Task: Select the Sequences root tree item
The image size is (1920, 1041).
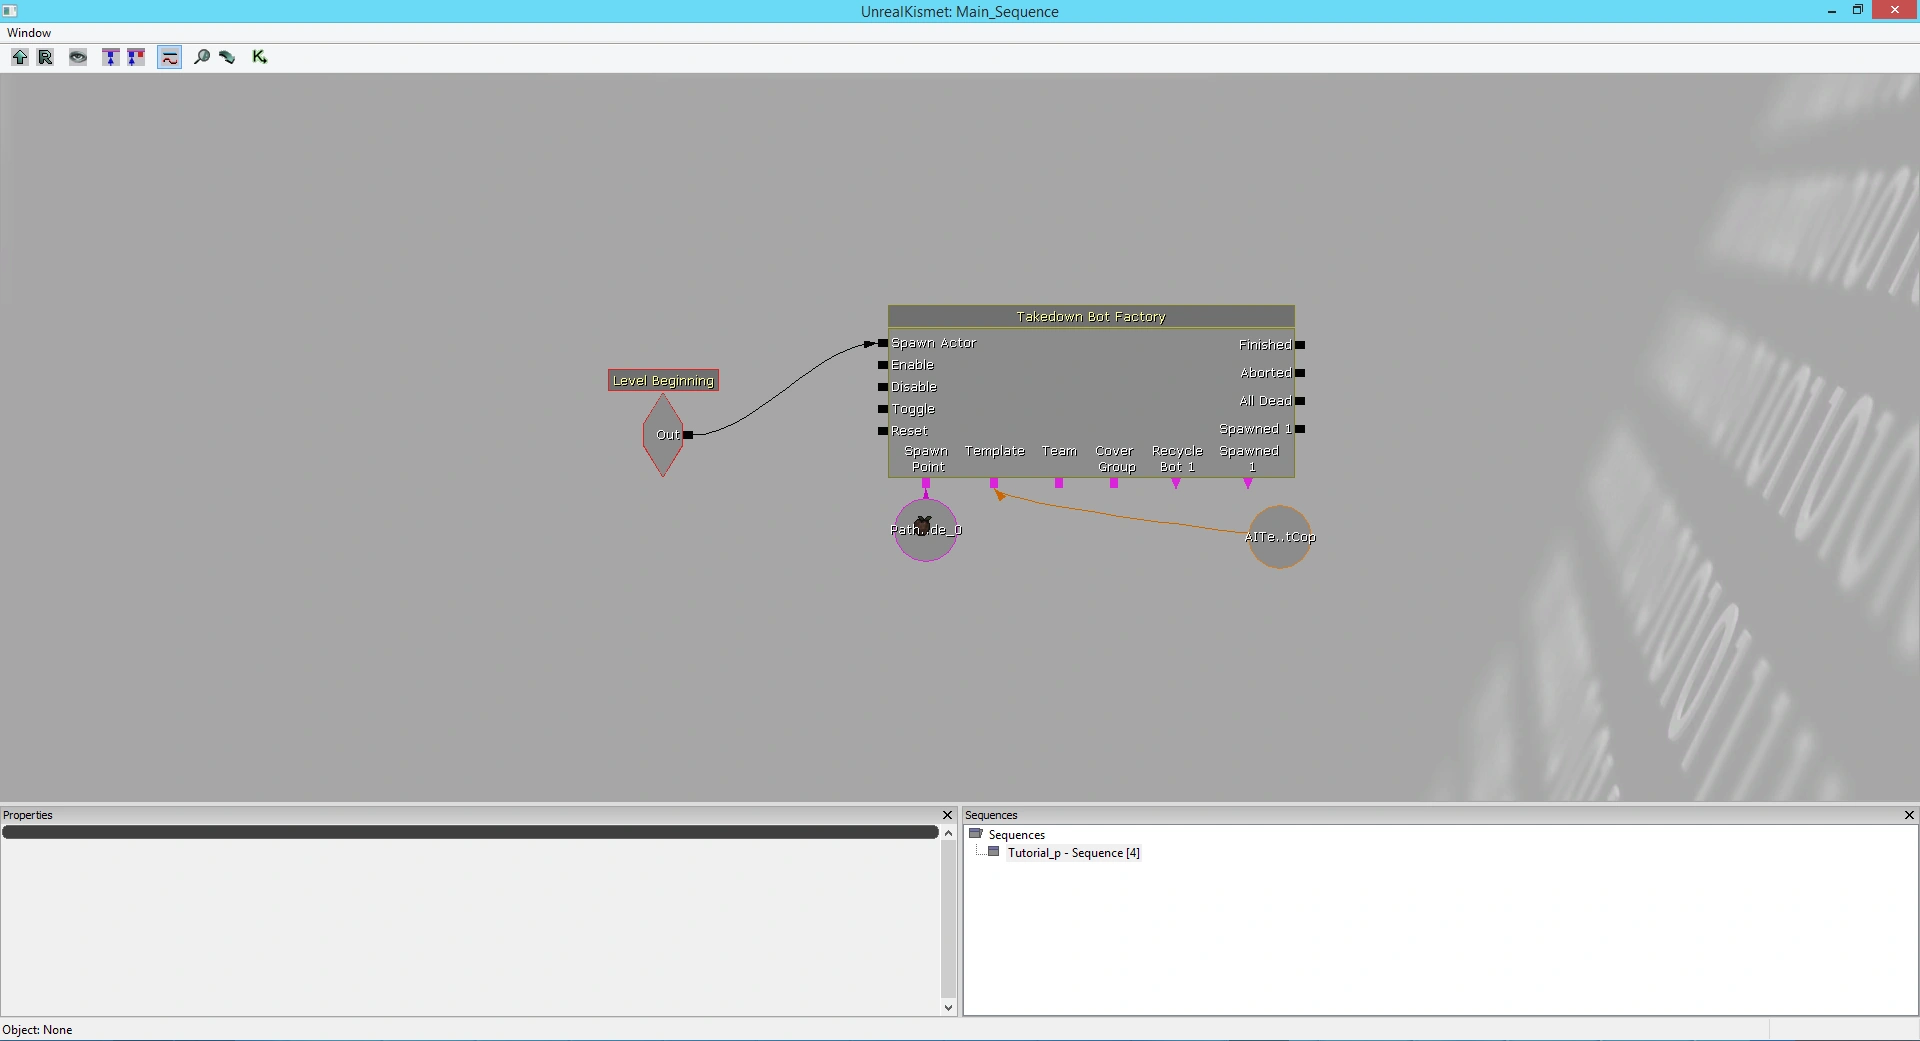Action: click(x=1017, y=835)
